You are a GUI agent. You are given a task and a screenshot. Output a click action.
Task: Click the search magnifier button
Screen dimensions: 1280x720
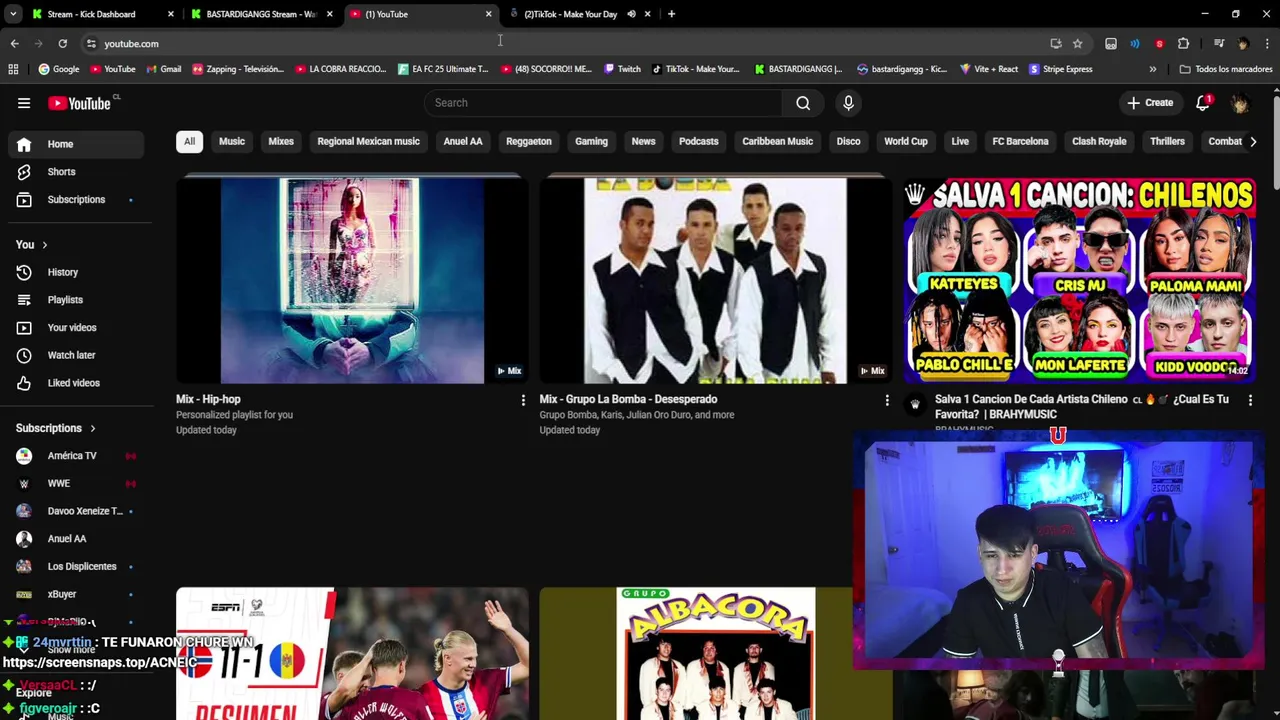pos(803,103)
